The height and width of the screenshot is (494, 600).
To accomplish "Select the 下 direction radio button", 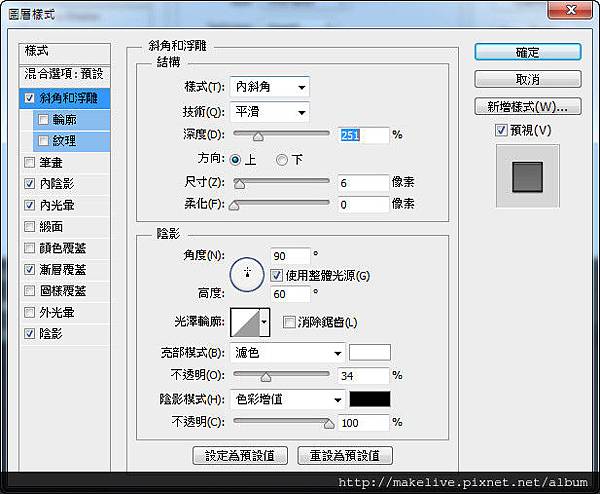I will coord(282,160).
